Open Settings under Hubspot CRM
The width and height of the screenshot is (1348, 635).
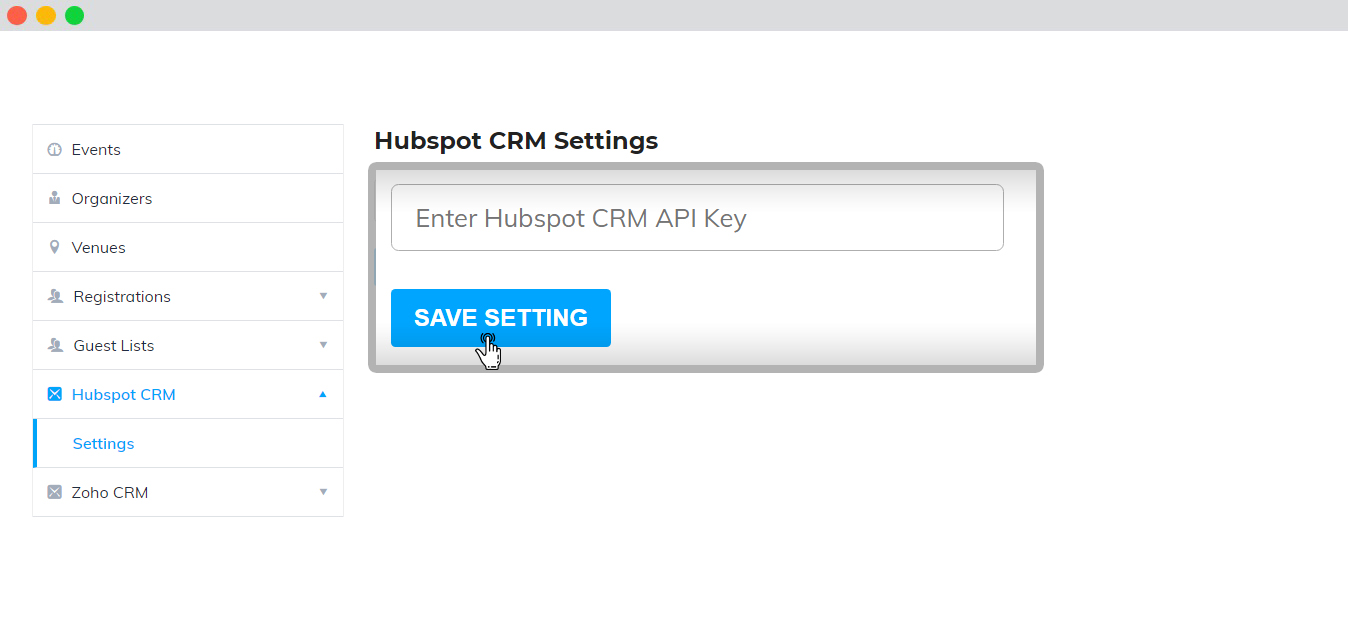point(188,443)
